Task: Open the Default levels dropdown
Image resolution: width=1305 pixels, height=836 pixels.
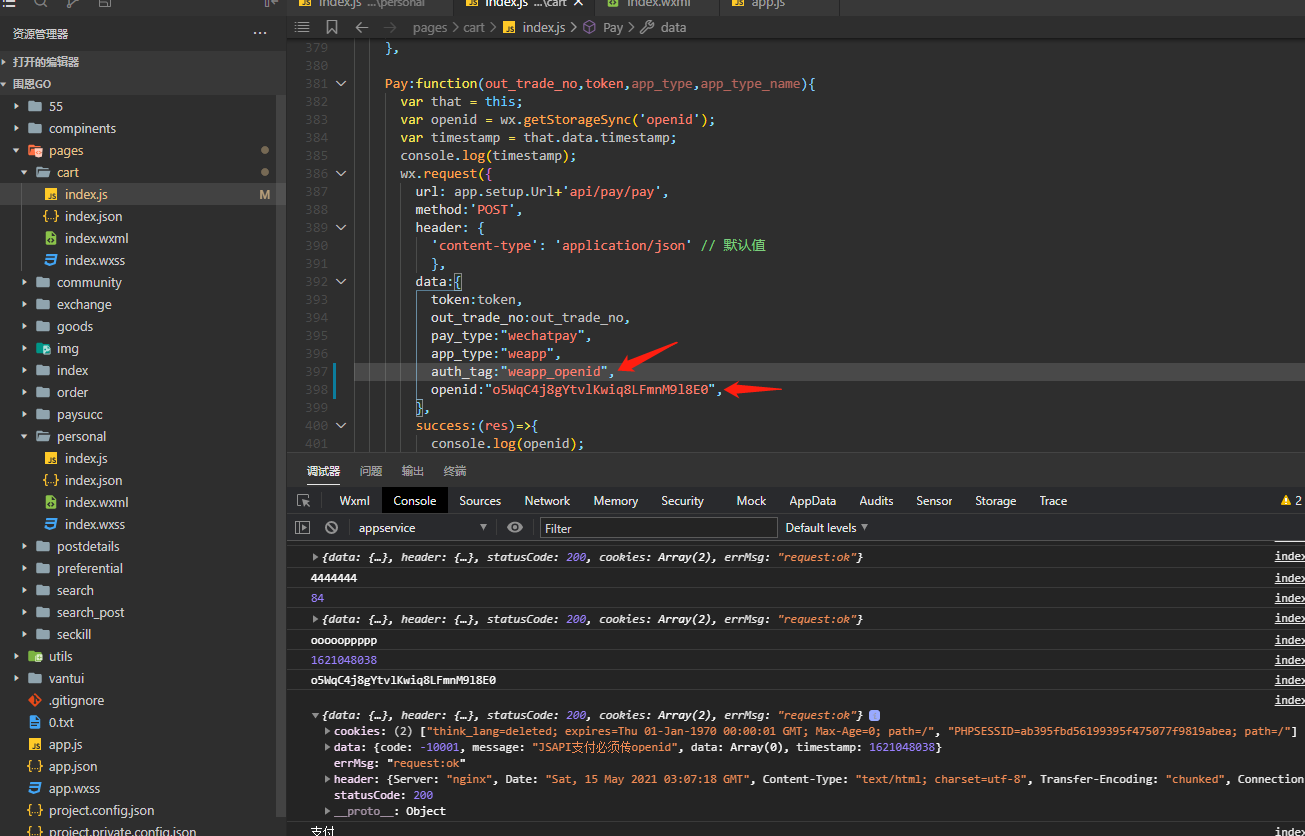Action: 827,527
